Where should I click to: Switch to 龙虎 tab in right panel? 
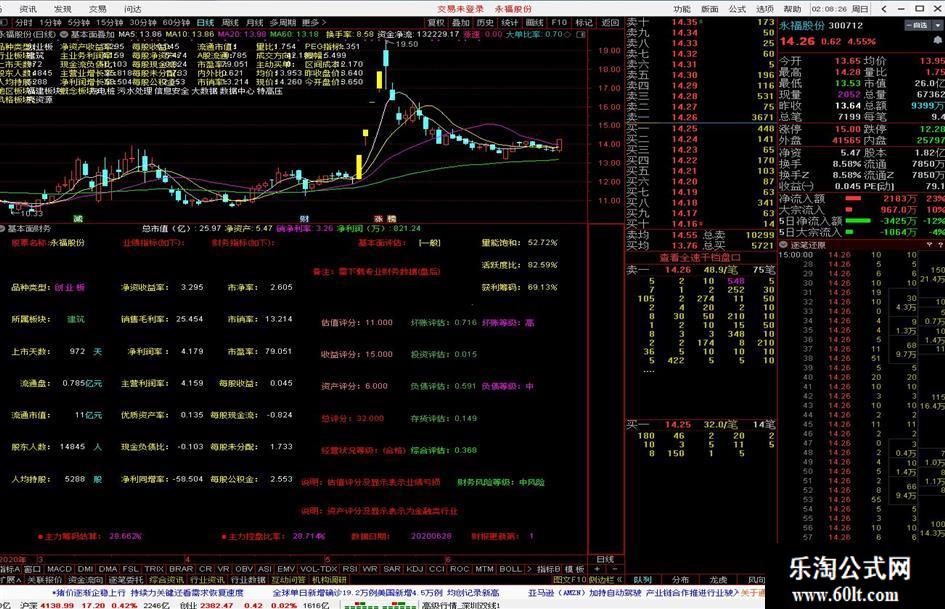pyautogui.click(x=718, y=579)
